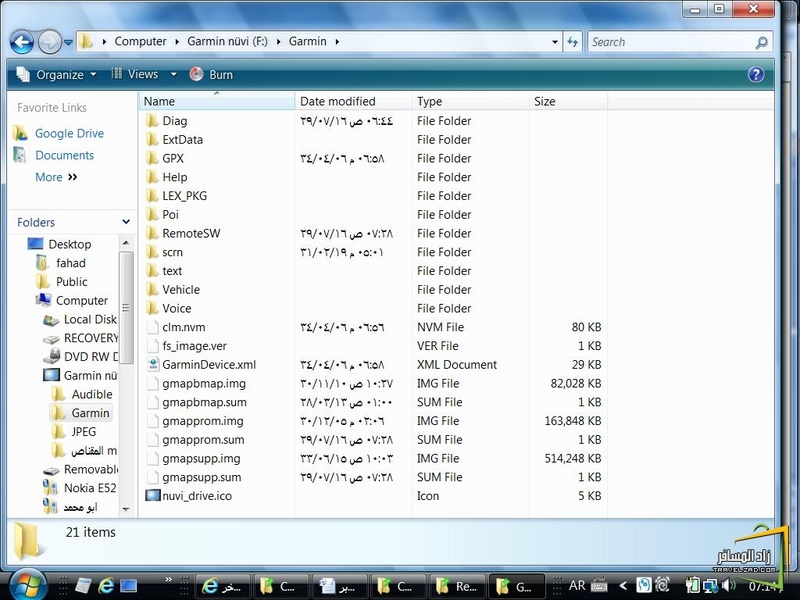Select fahad folder in tree

tap(71, 263)
